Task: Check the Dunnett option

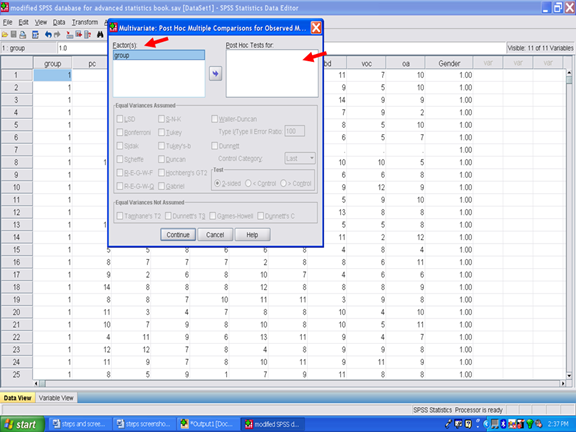Action: [215, 146]
